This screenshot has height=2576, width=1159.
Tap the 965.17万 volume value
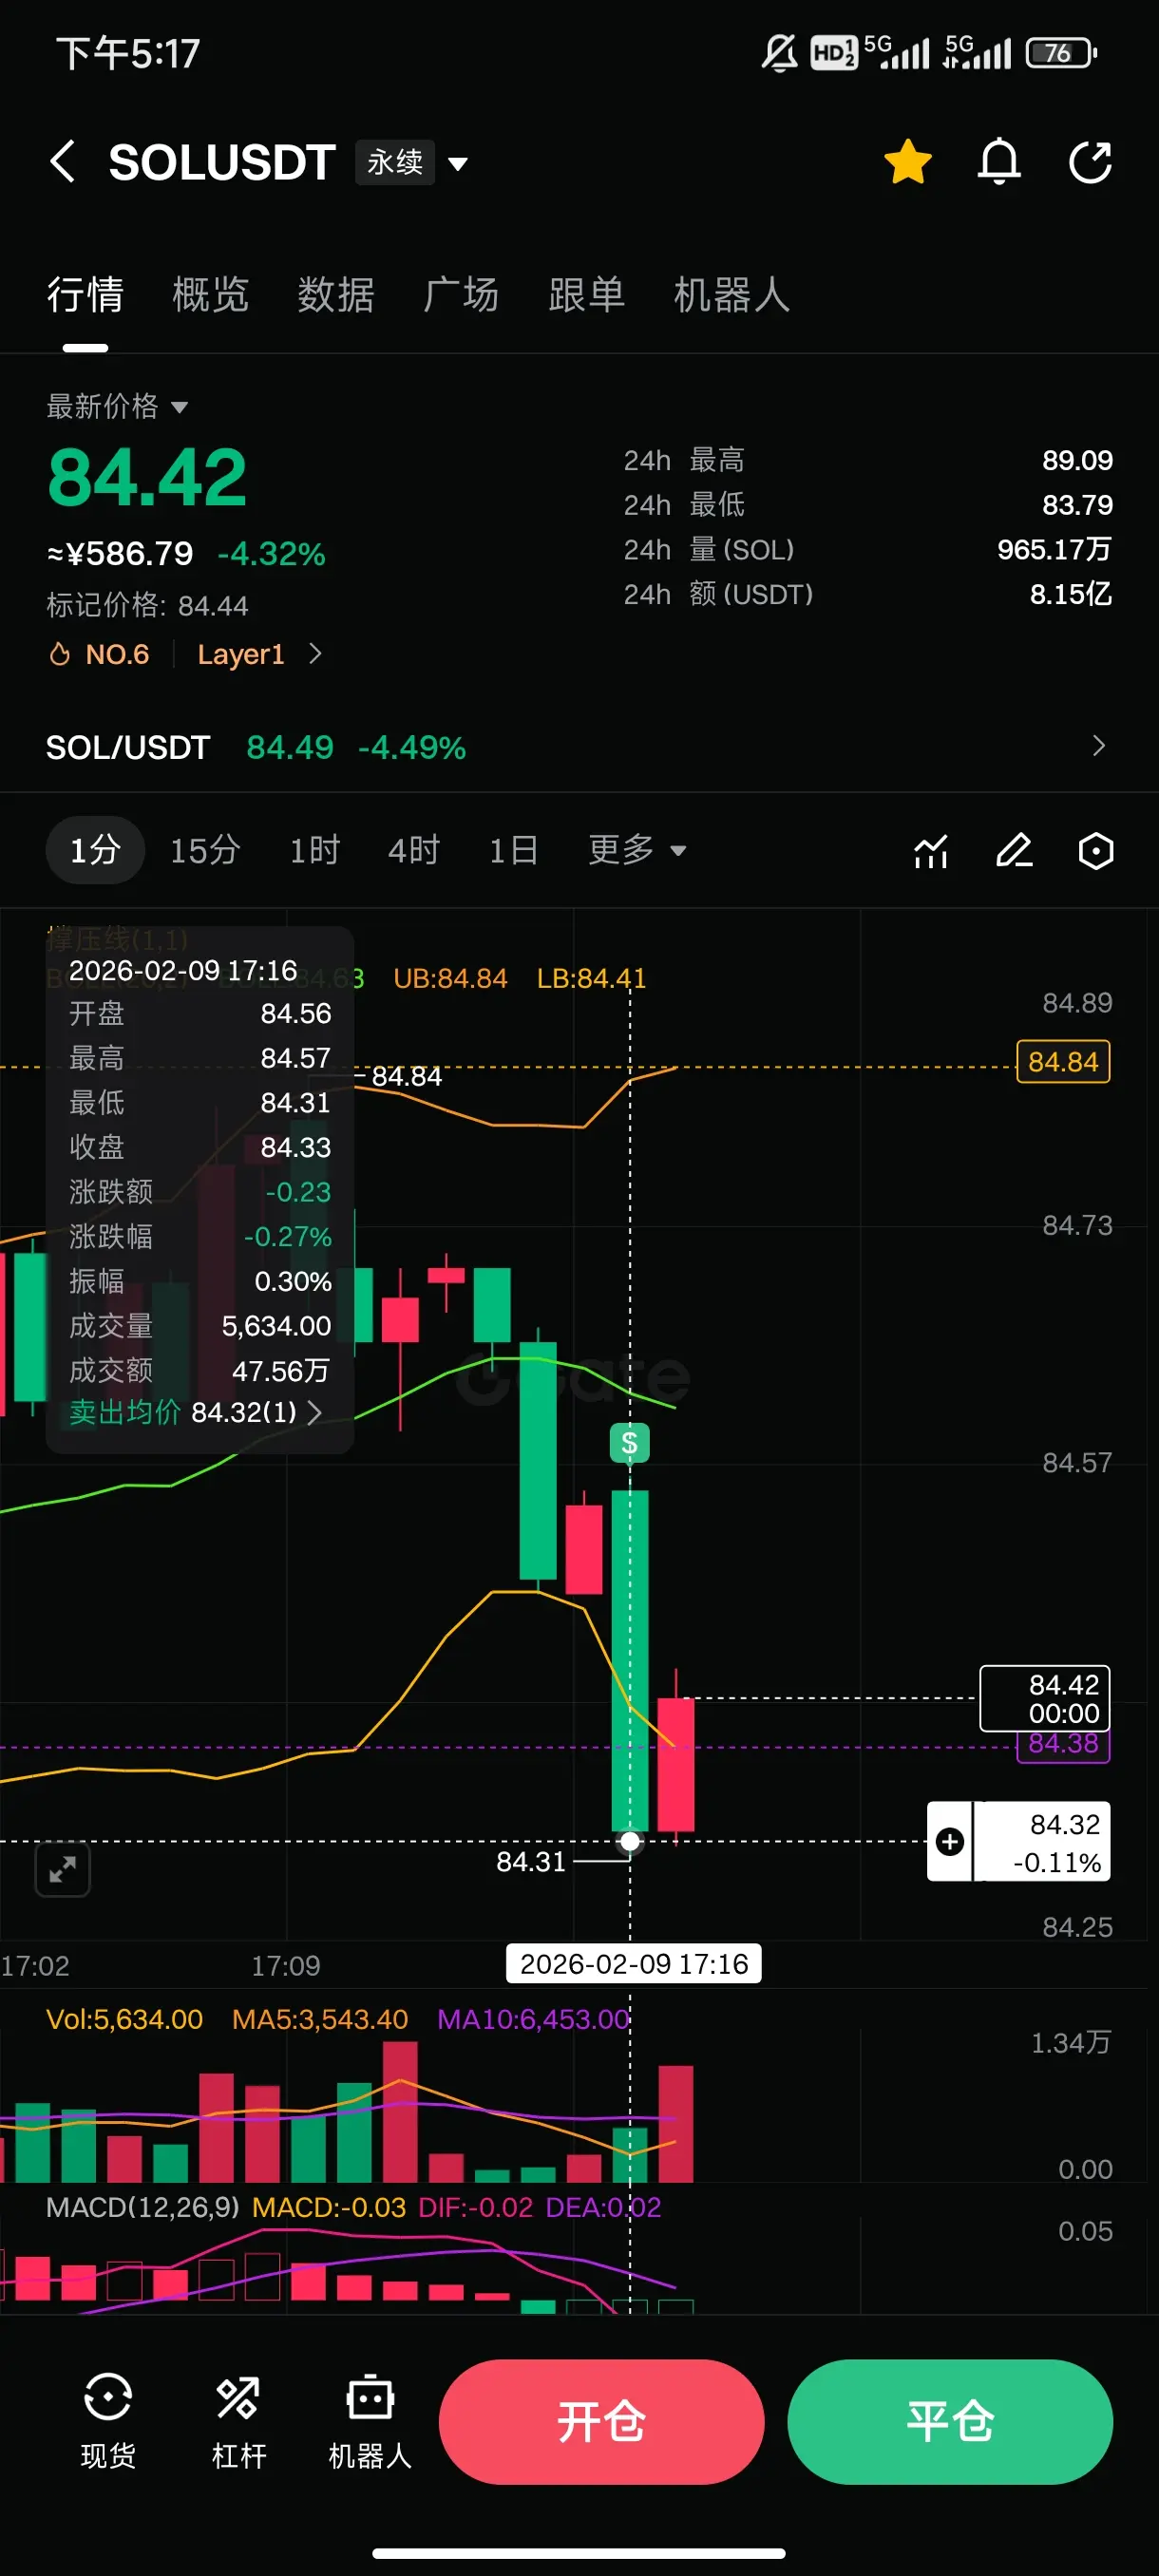1054,549
